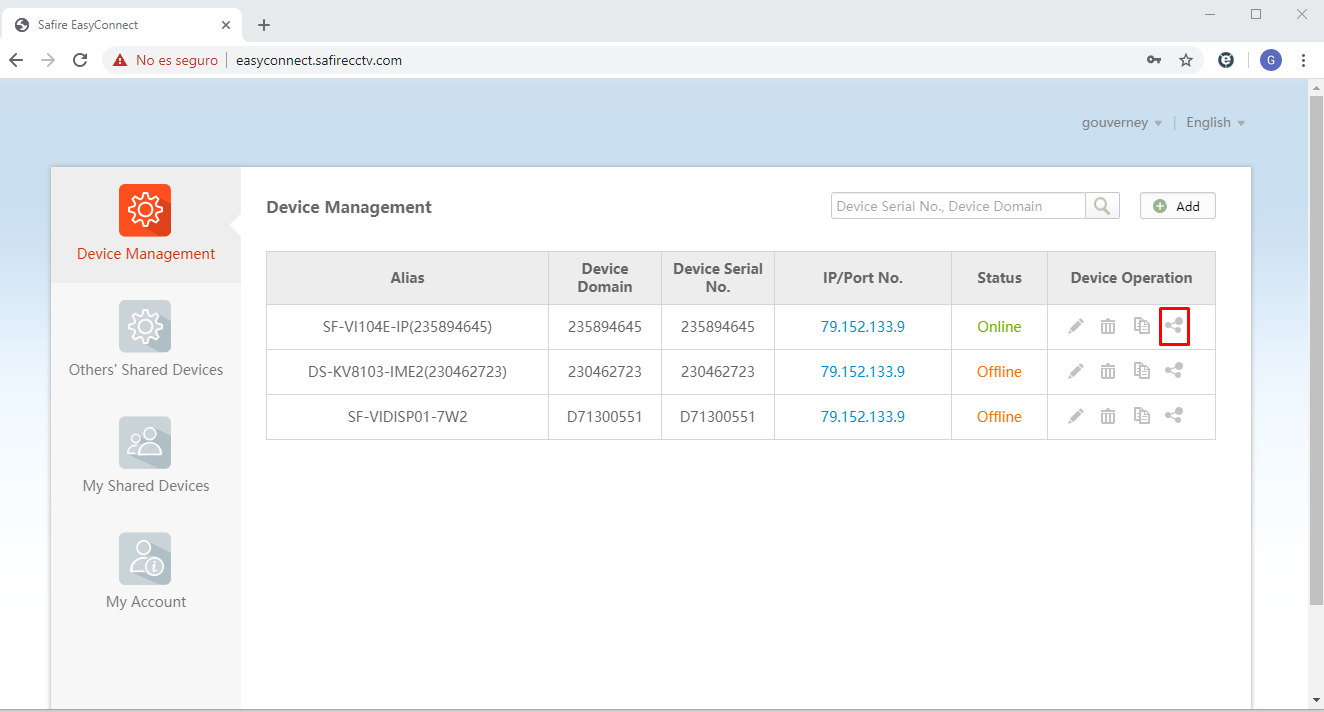Open My Shared Devices section
Viewport: 1324px width, 712px height.
click(x=145, y=442)
